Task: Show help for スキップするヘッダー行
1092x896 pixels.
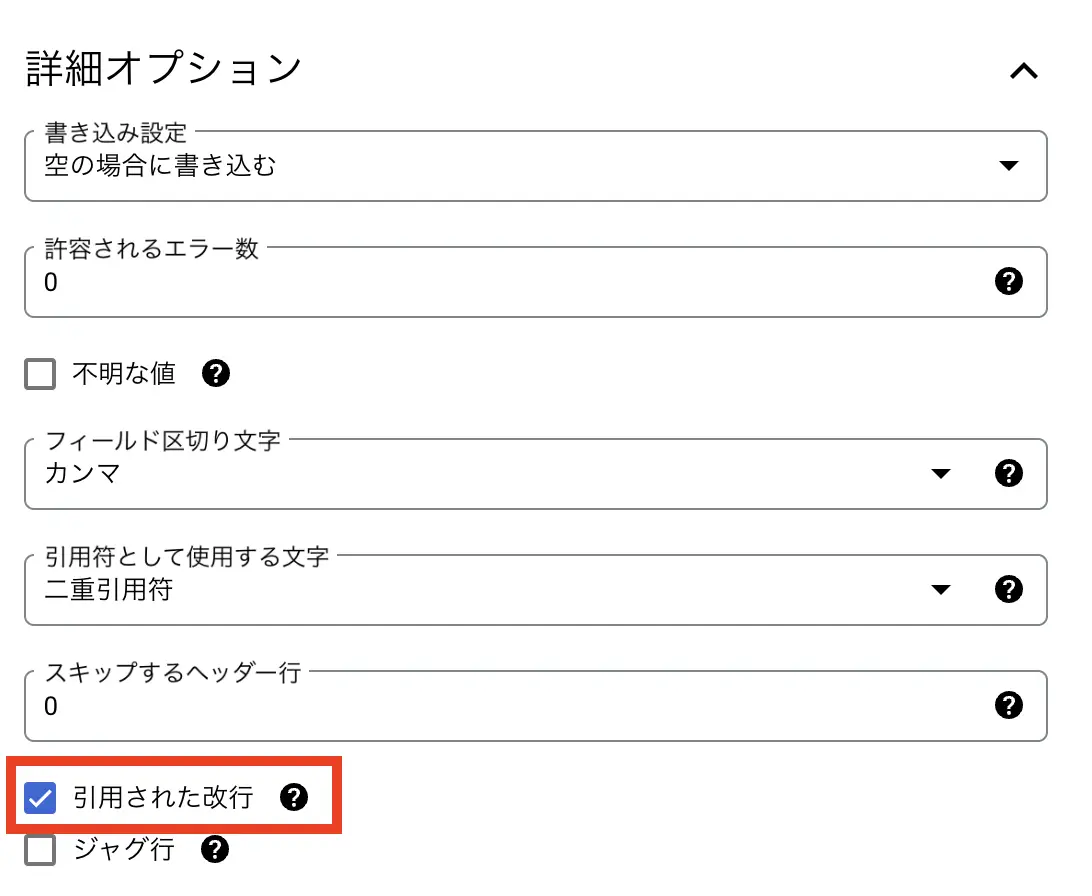Action: click(x=1008, y=706)
